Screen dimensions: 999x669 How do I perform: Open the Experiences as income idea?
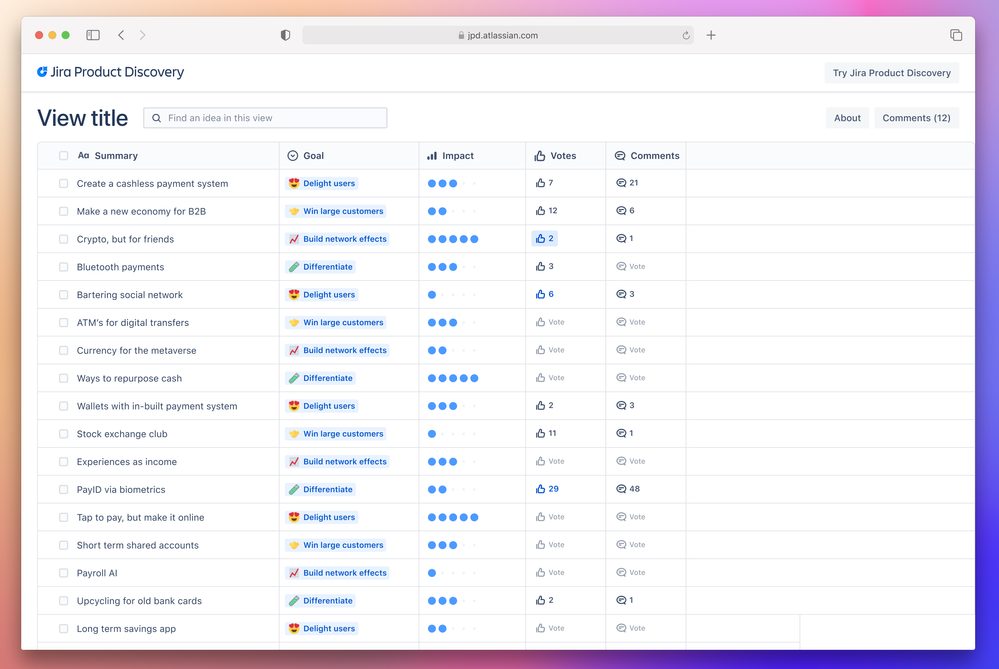127,462
